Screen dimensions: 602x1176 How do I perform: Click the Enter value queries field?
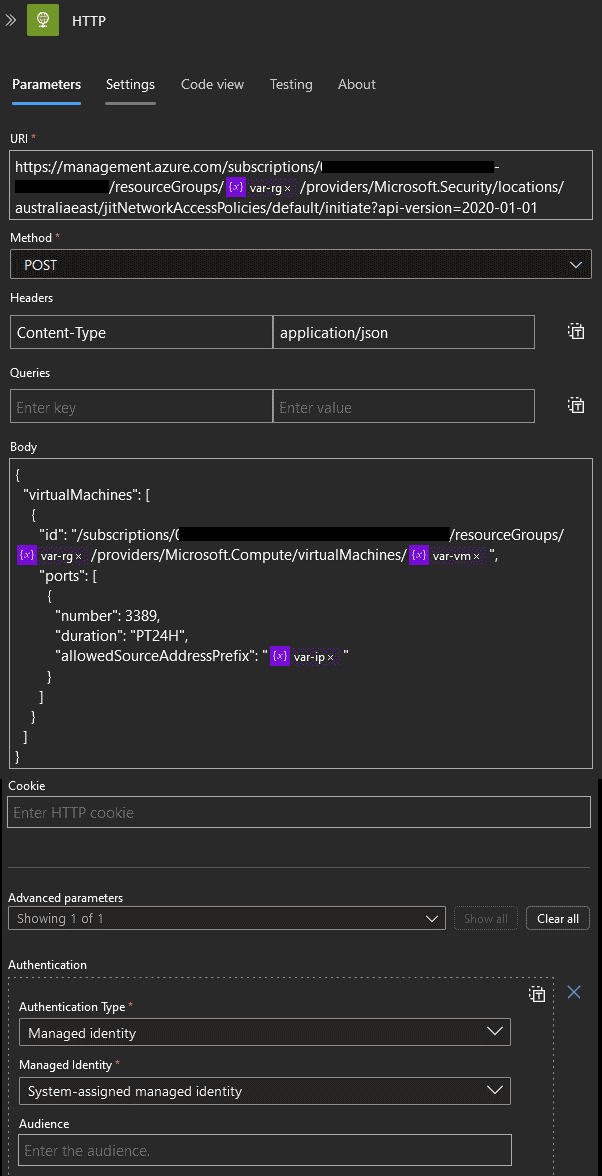coord(404,406)
